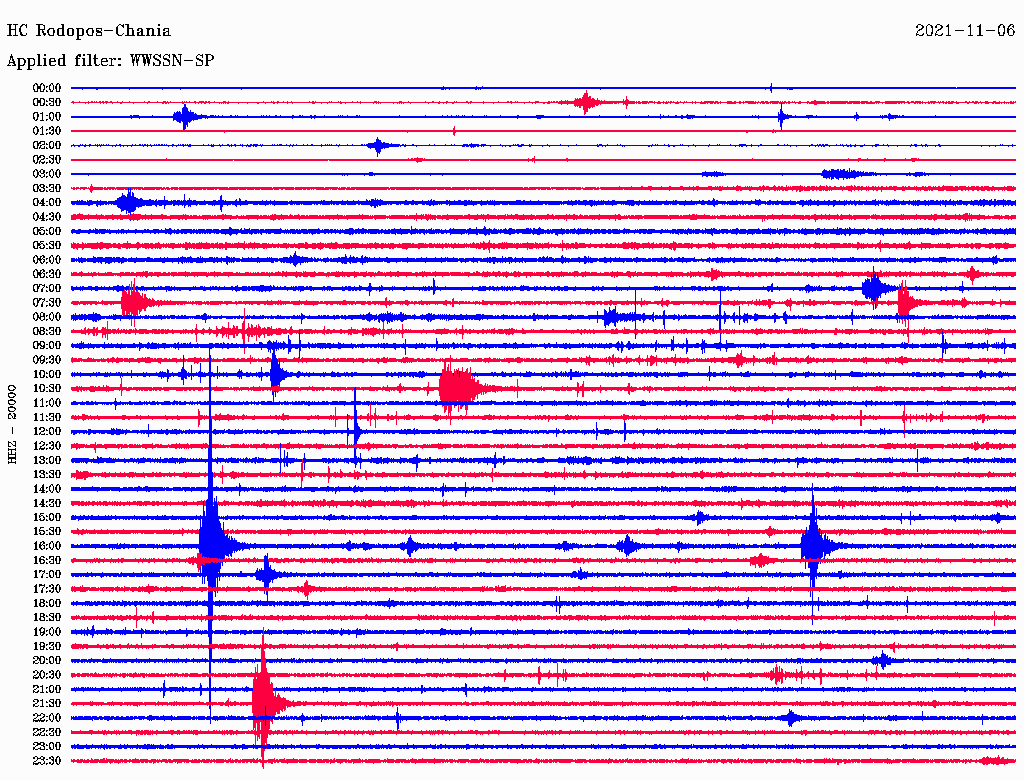Select the 15:00 time row label

[x=47, y=517]
